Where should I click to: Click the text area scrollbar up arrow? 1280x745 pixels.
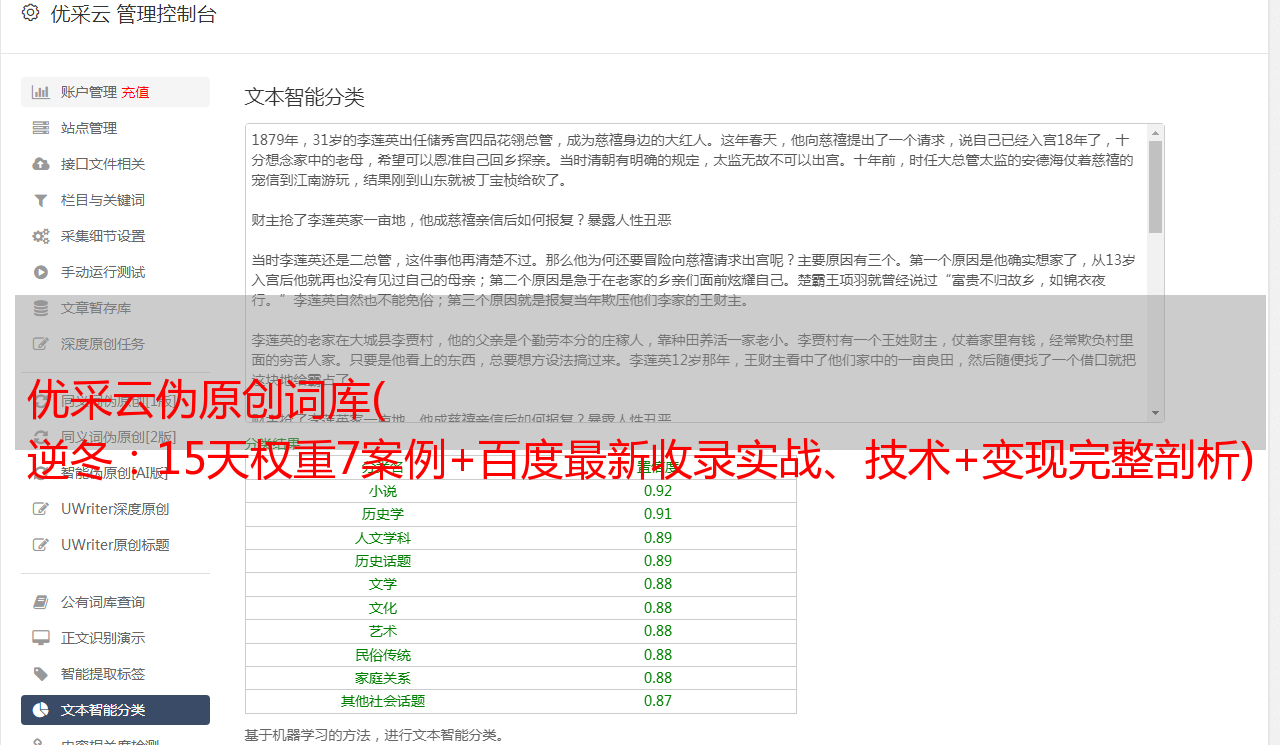[x=1156, y=132]
